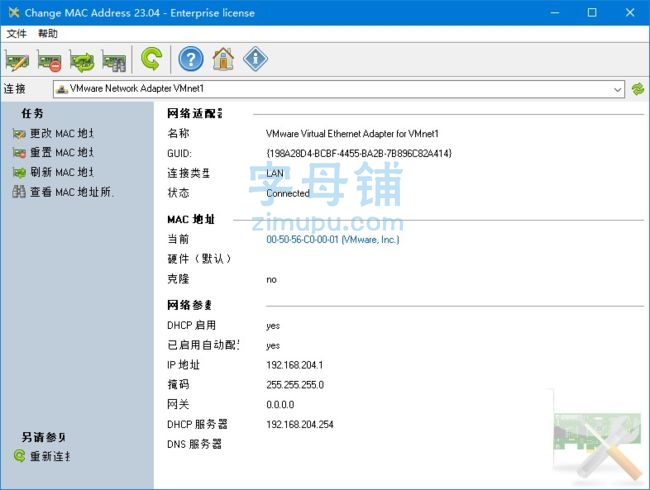Click the icon beside 重置 MAC 地址 task
650x490 pixels.
(x=19, y=153)
